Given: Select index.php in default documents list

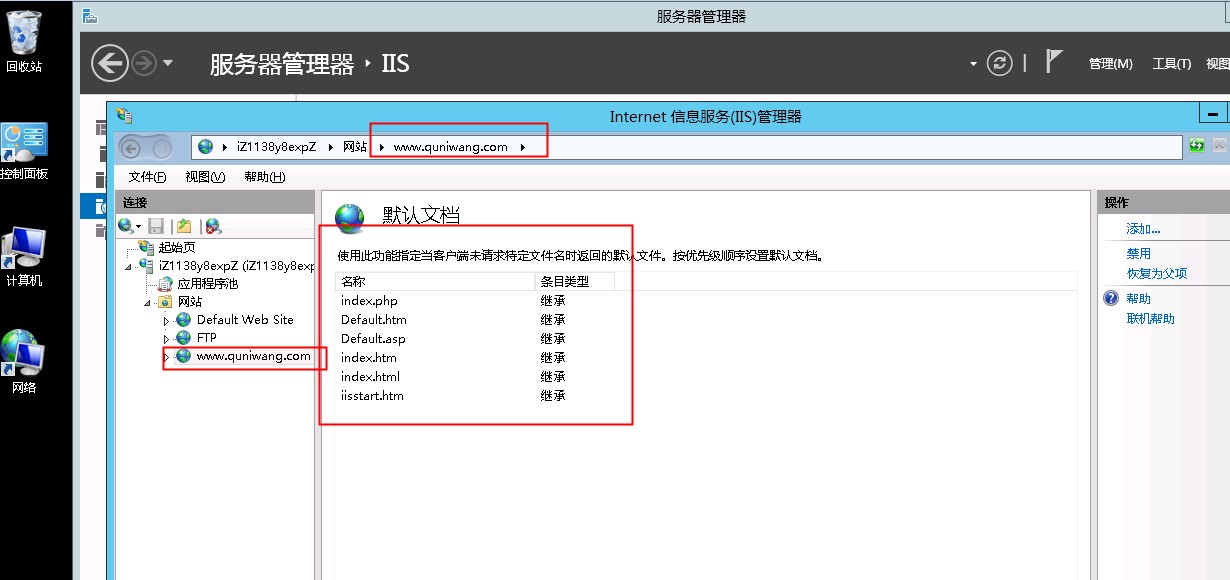Looking at the screenshot, I should [x=369, y=301].
